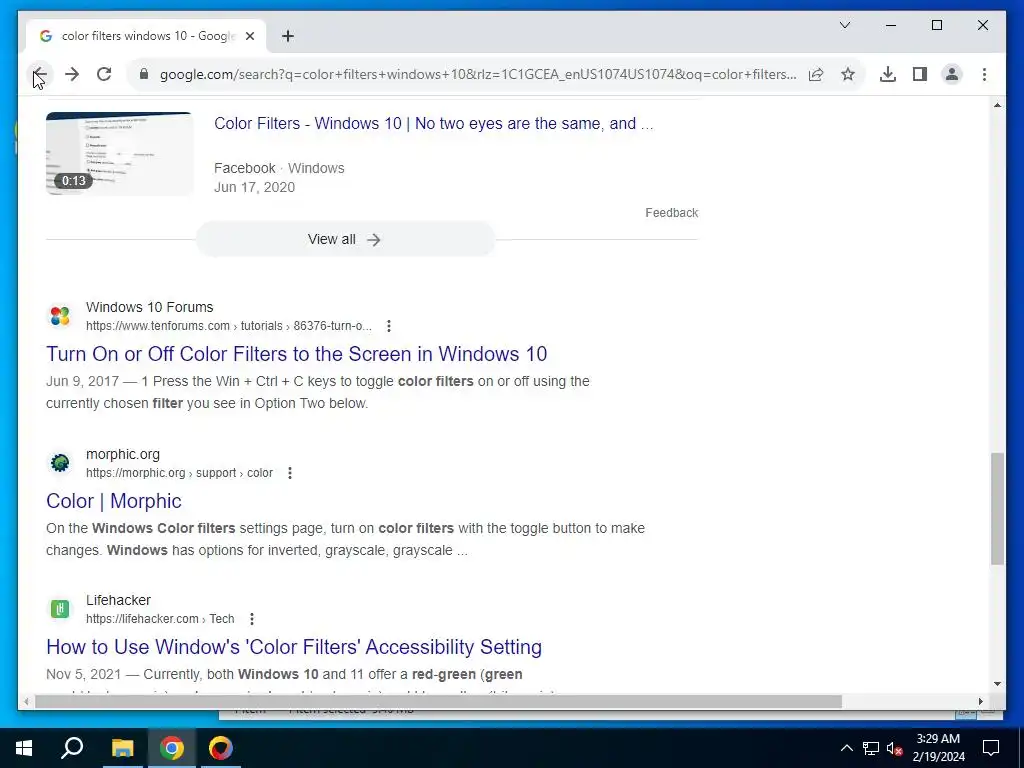The image size is (1024, 768).
Task: Show hidden system tray icons
Action: pos(846,748)
